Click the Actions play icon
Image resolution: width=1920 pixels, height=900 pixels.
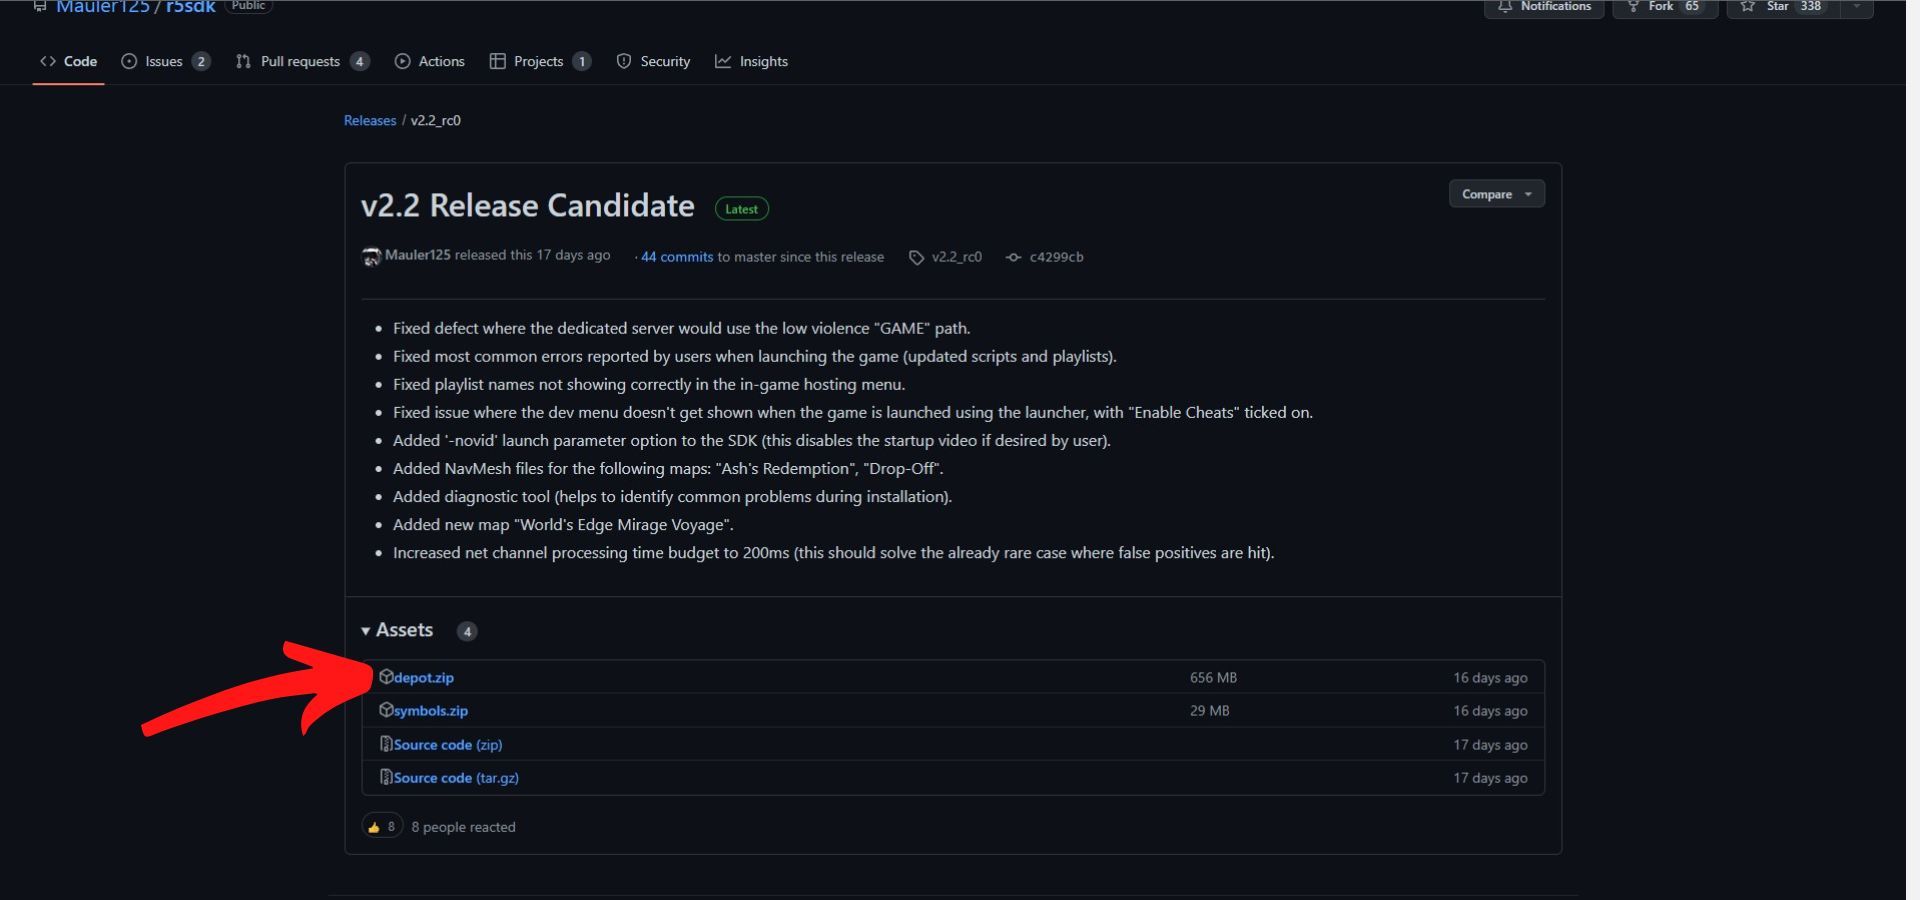coord(403,61)
